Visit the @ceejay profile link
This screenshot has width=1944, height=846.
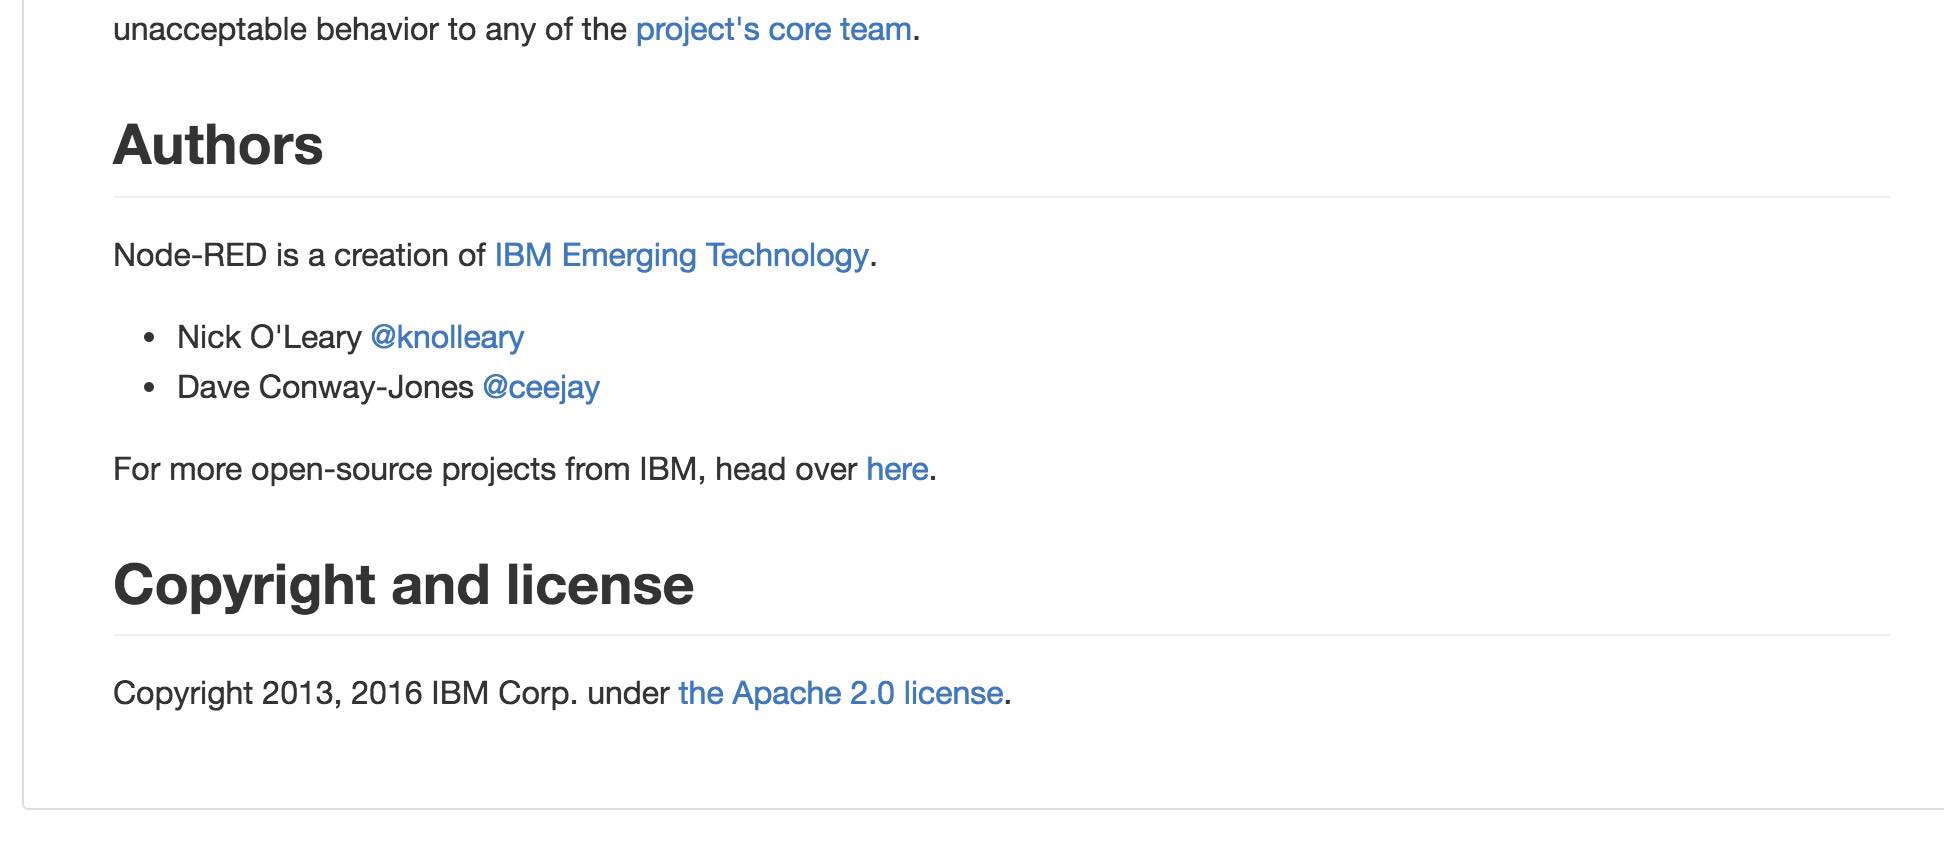point(541,388)
